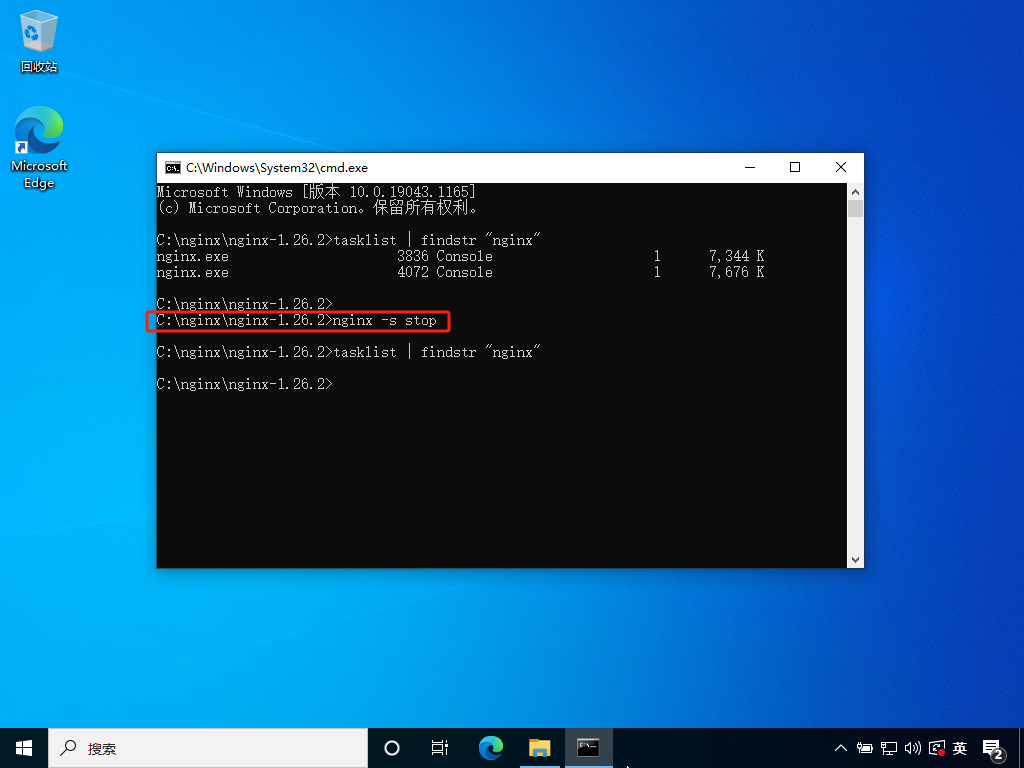Click the Cortana circle icon

(392, 748)
